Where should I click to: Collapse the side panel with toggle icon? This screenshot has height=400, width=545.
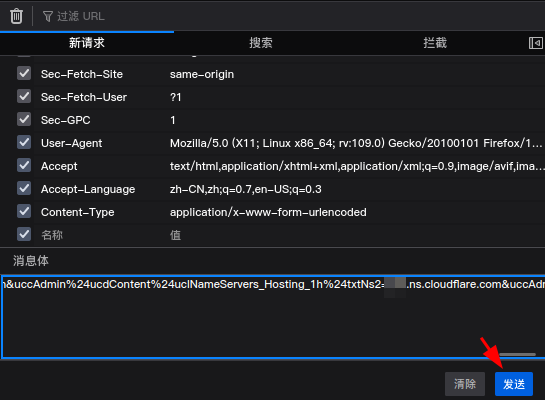[536, 43]
